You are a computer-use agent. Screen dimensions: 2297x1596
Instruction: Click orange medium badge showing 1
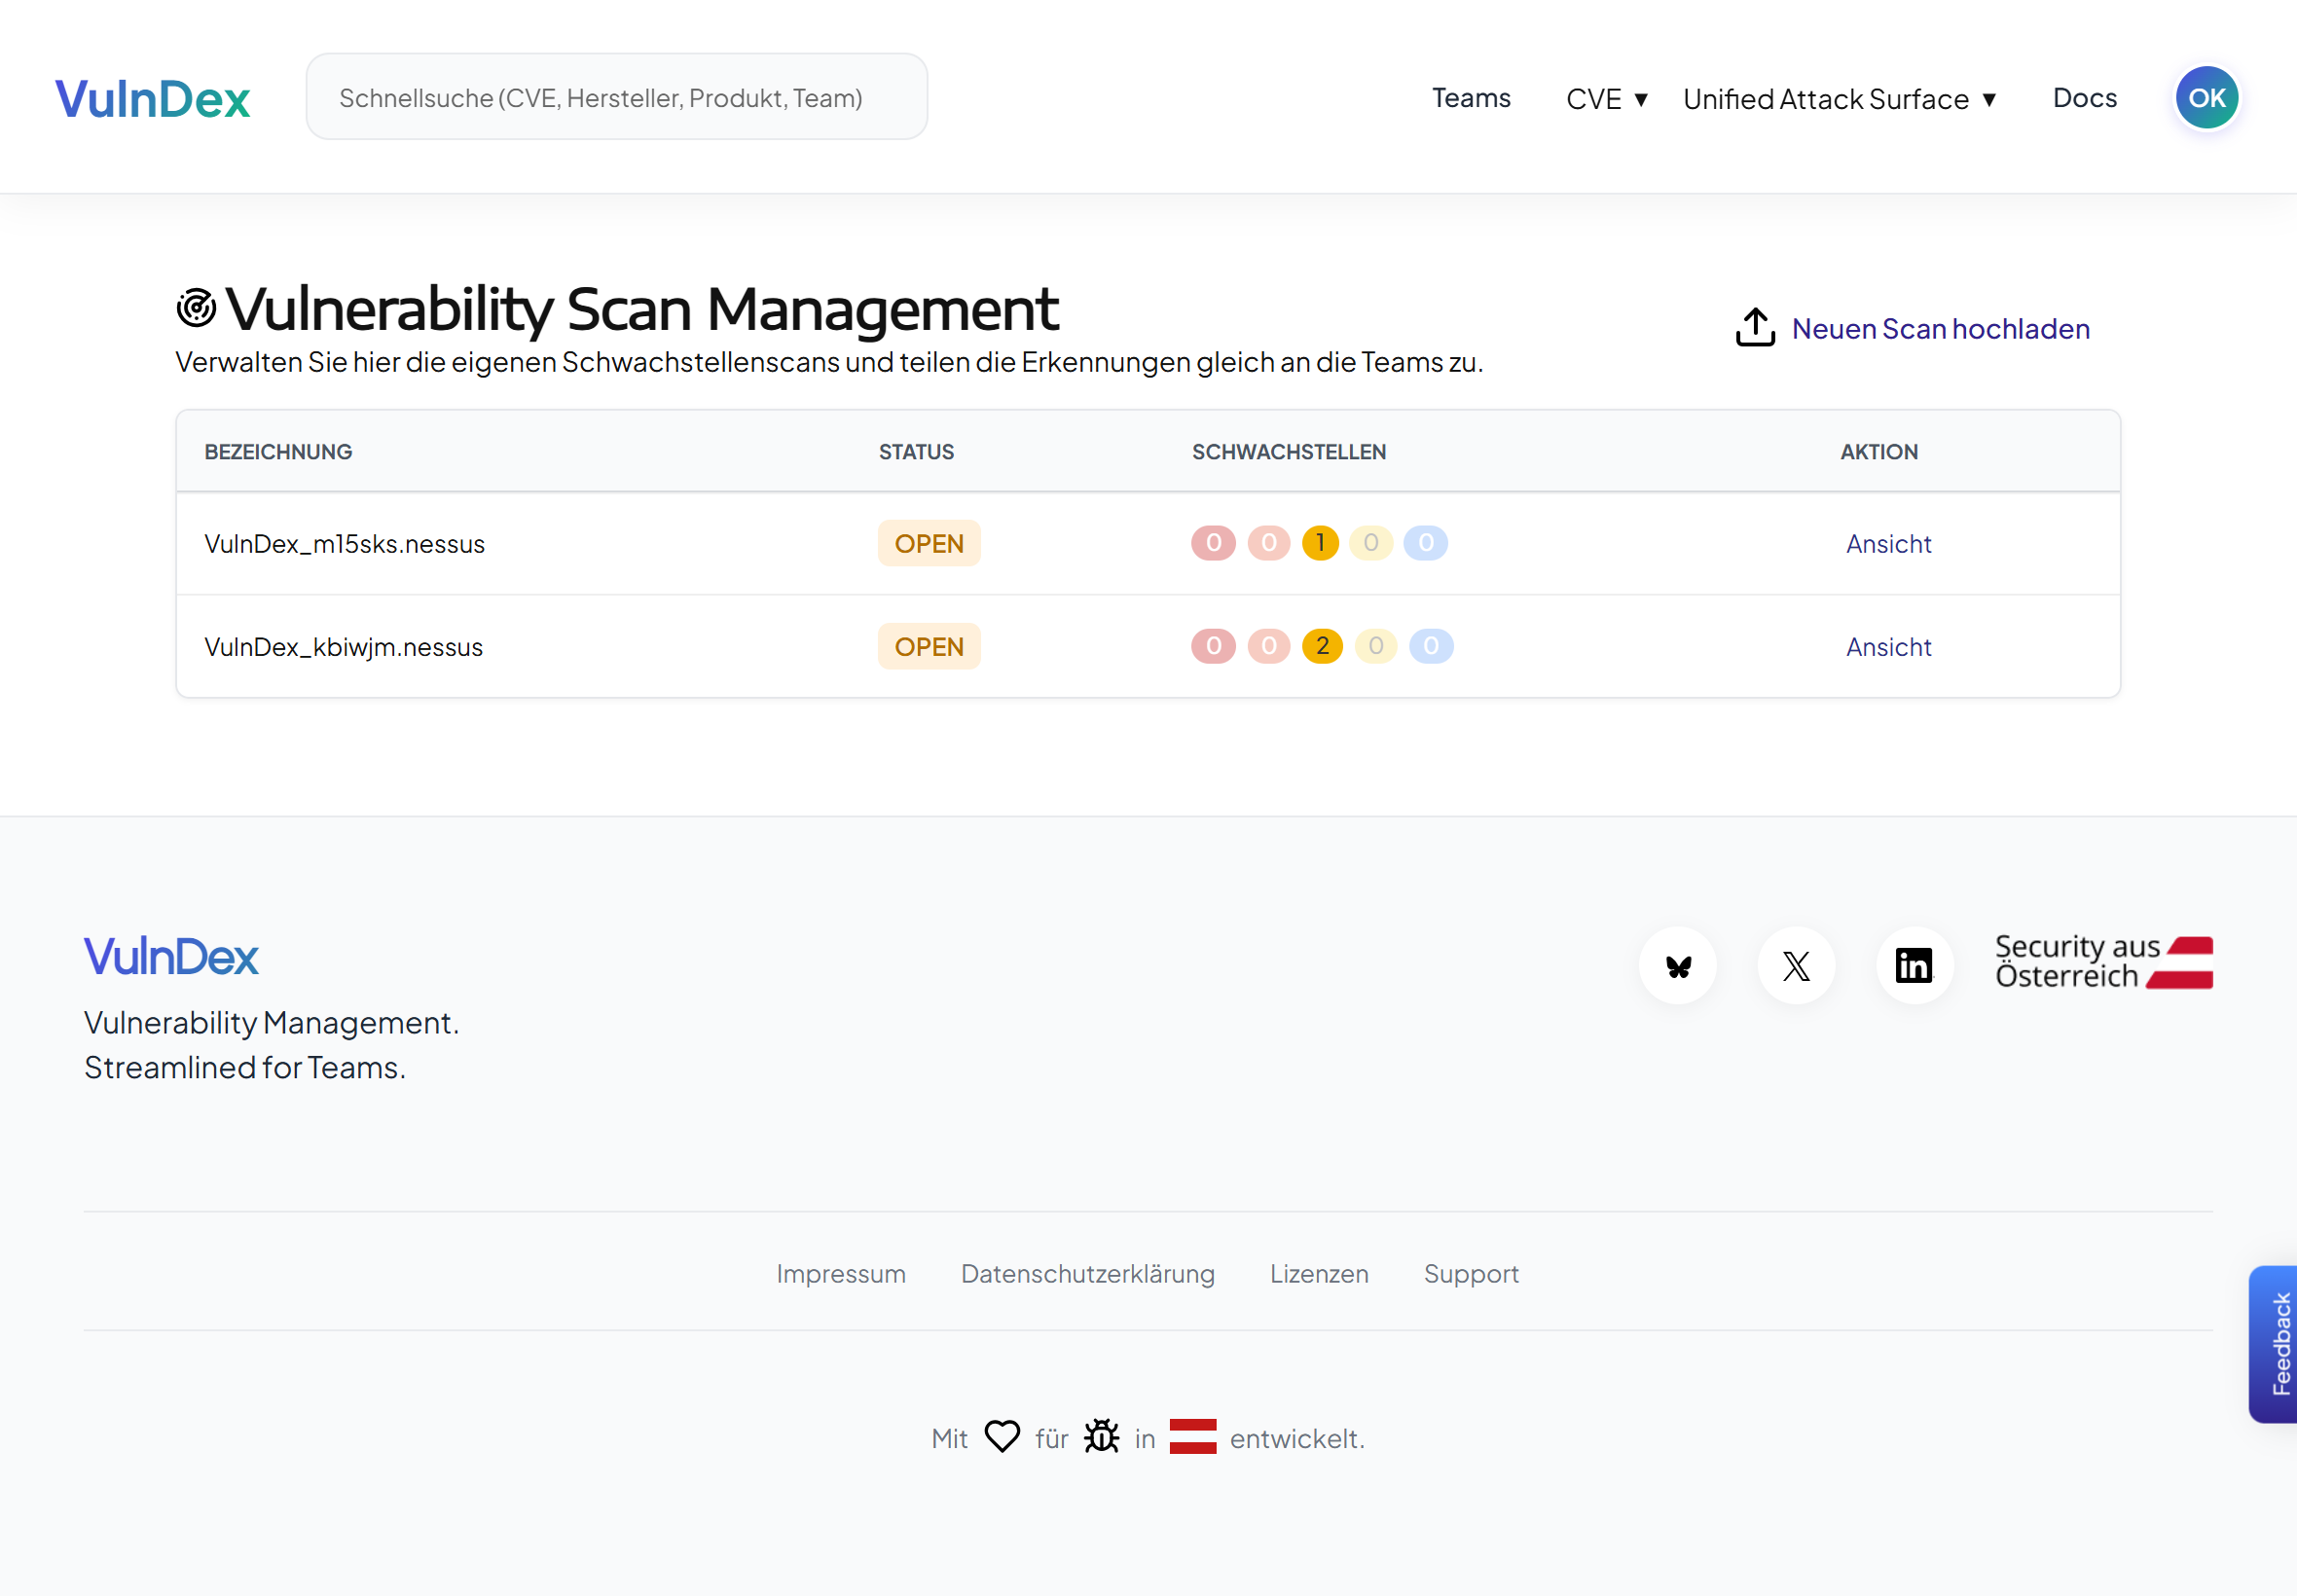tap(1319, 543)
